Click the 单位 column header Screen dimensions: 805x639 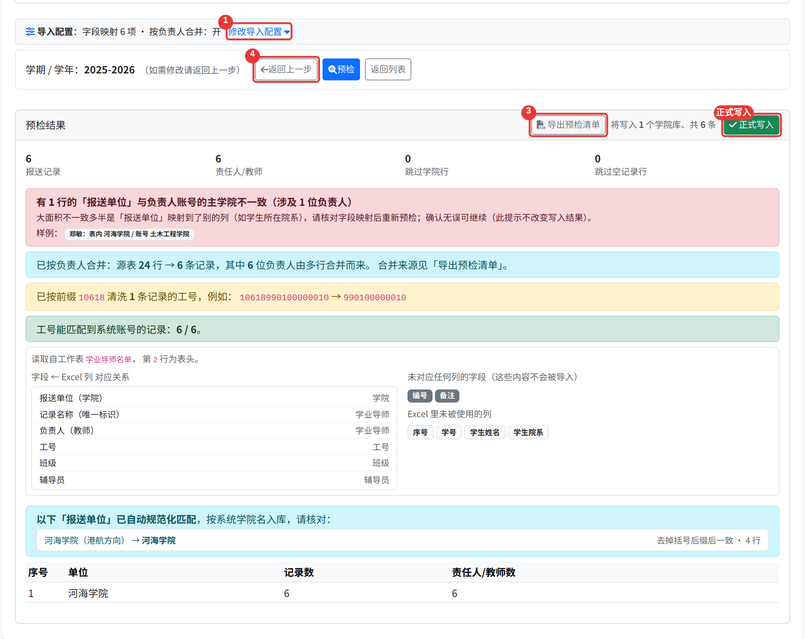[x=78, y=572]
